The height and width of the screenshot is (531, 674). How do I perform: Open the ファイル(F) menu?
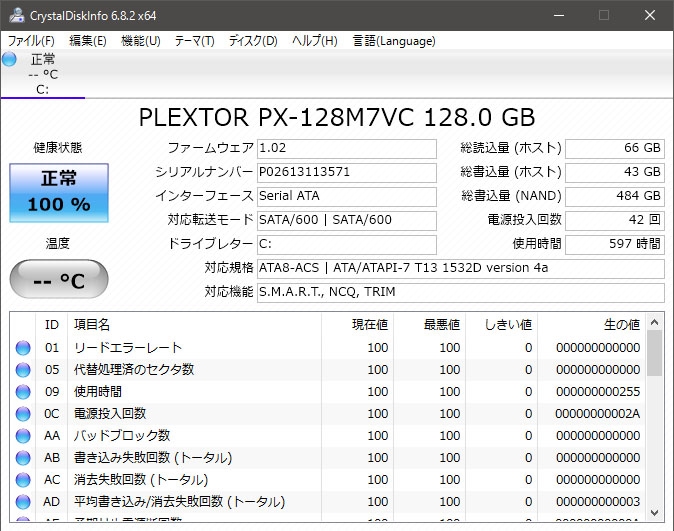click(x=31, y=41)
